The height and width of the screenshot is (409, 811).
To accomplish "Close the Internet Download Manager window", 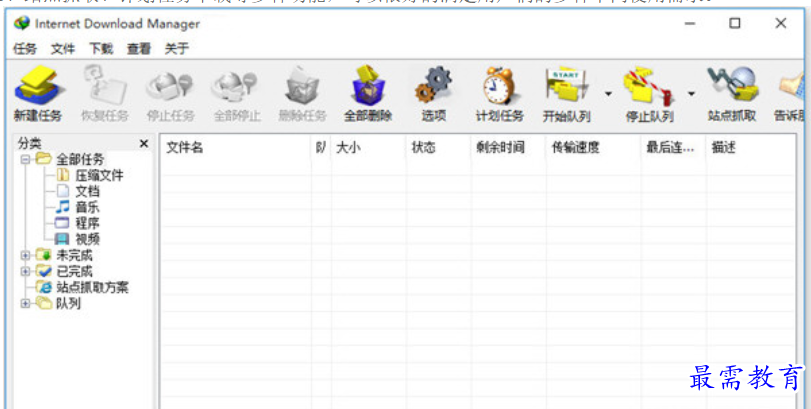I will pyautogui.click(x=780, y=23).
